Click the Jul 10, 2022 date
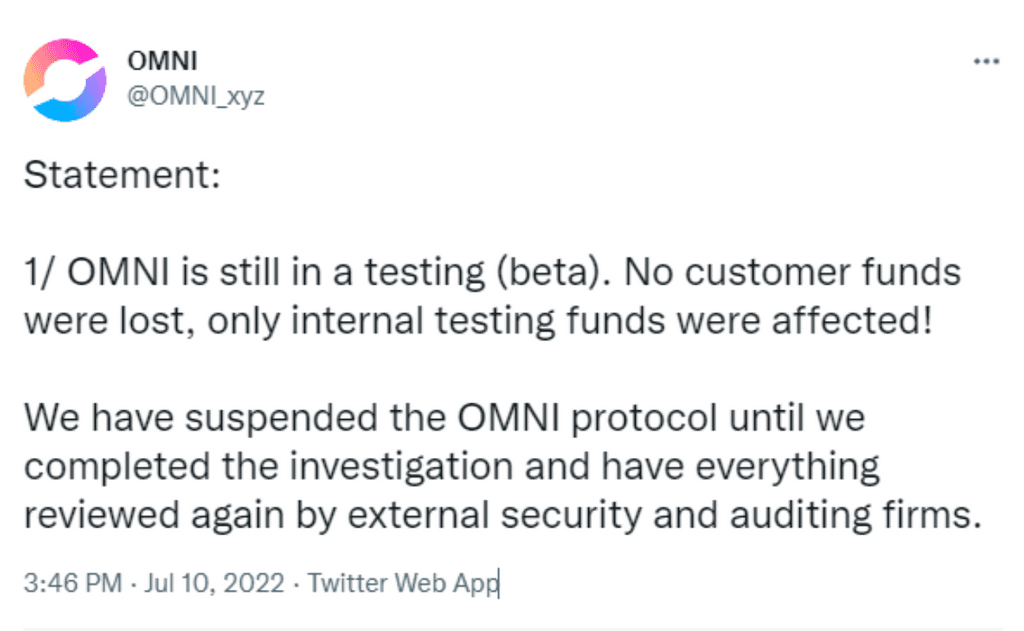The width and height of the screenshot is (1024, 631). (x=214, y=583)
